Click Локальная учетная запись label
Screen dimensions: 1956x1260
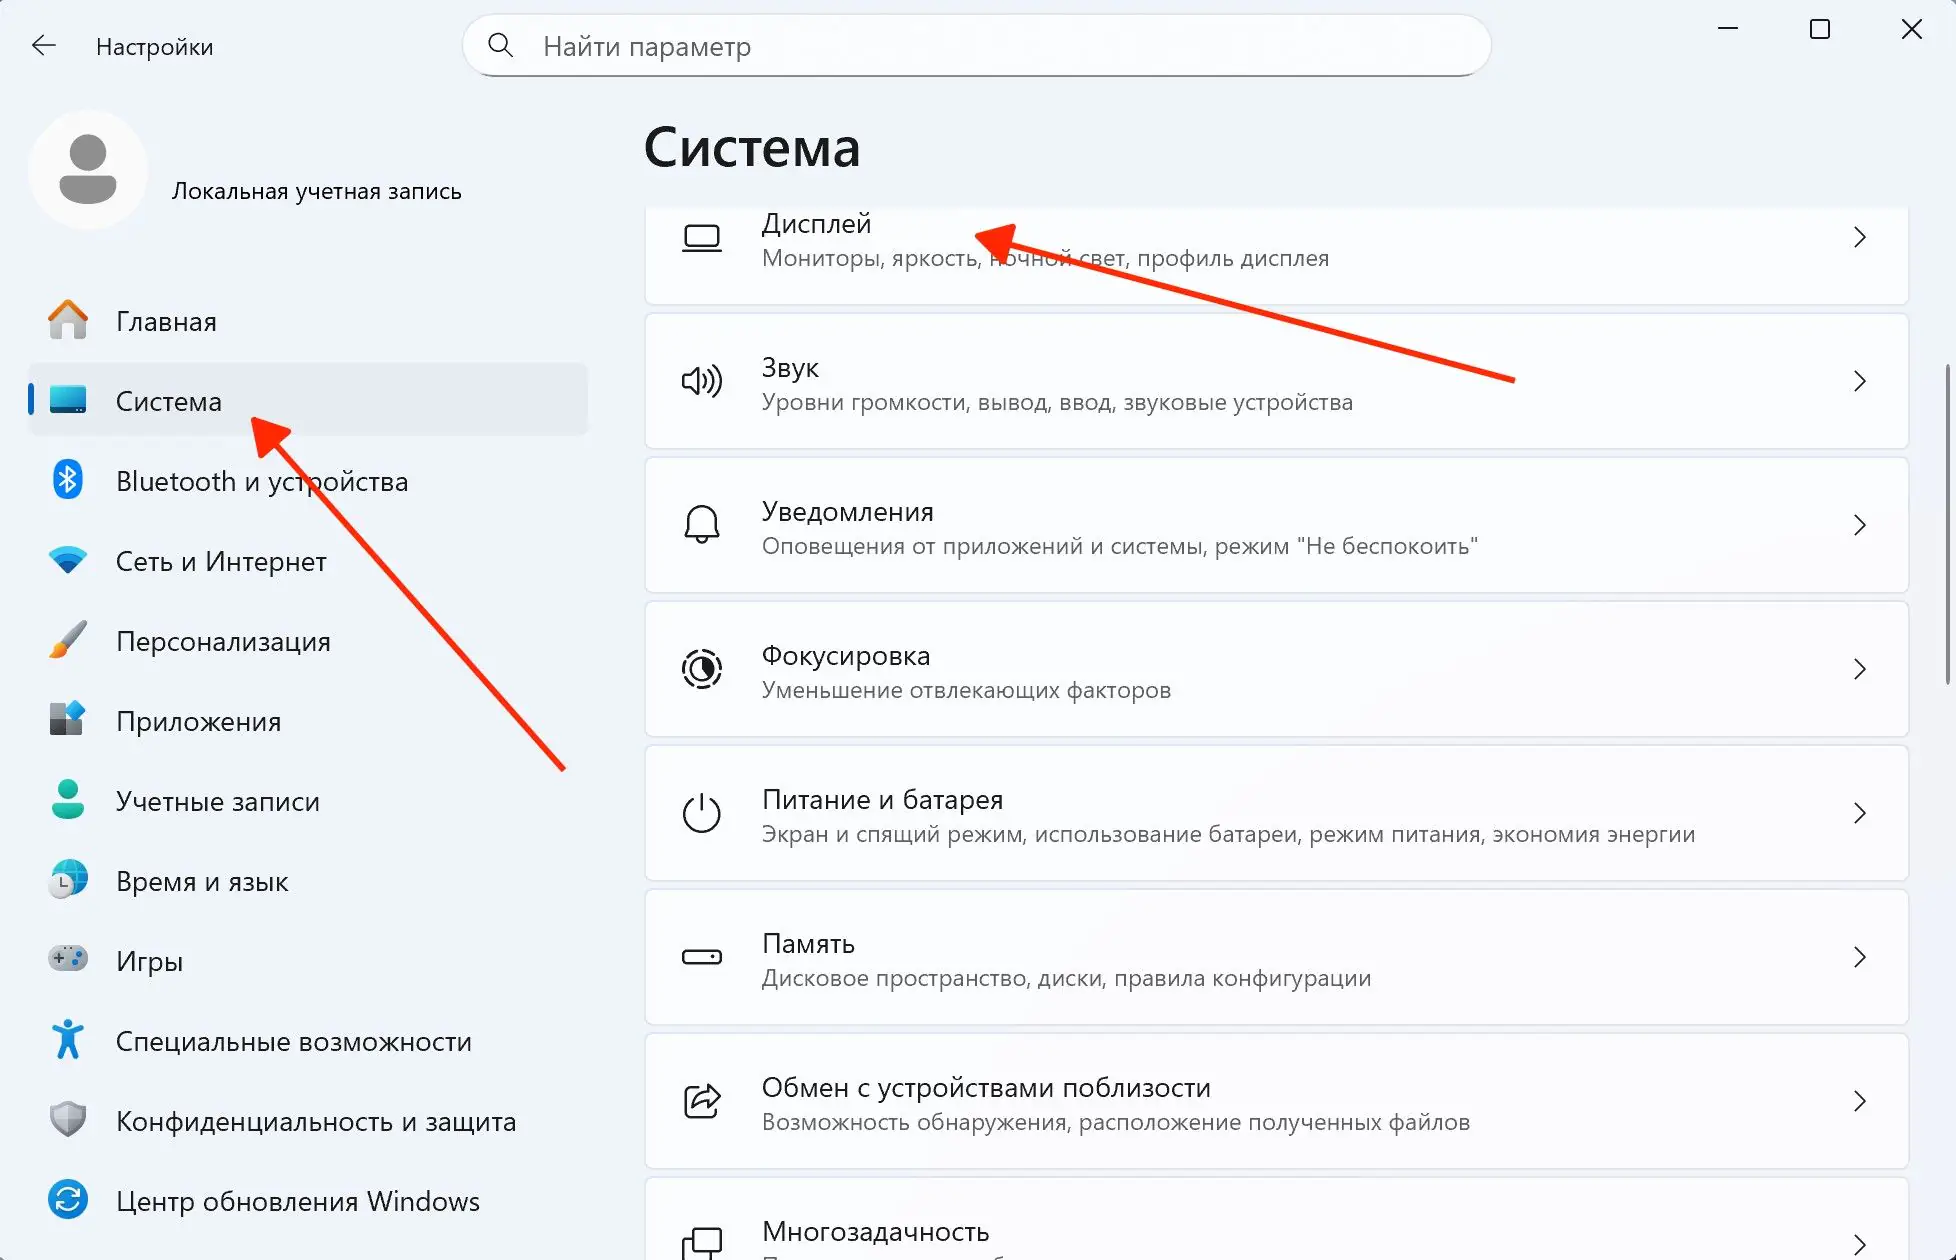(x=316, y=191)
